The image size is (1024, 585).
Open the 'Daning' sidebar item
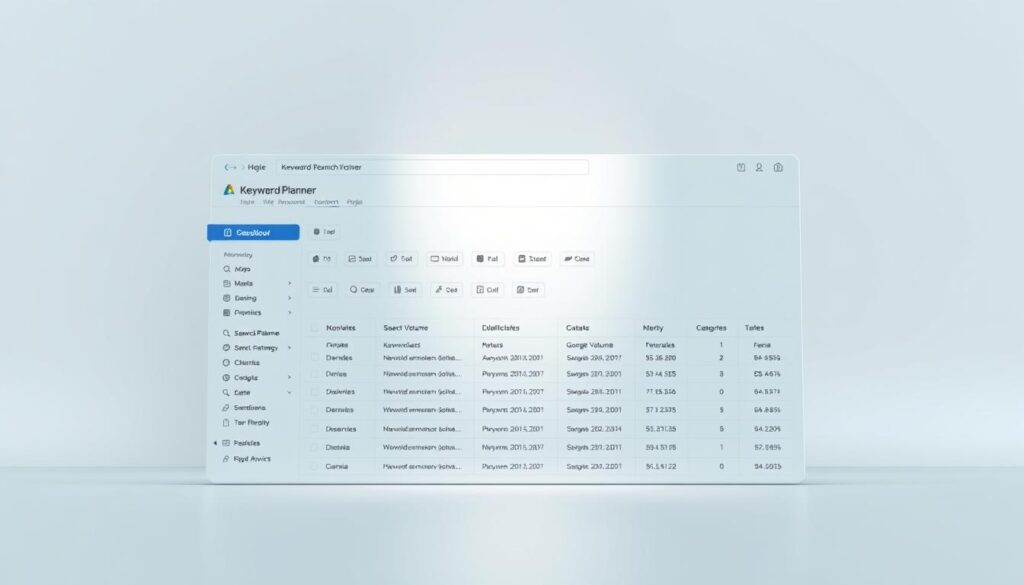tap(240, 298)
